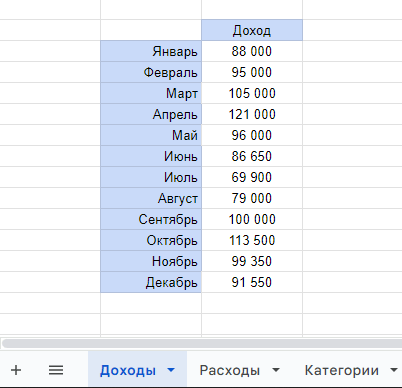Select the Декабрь label cell
This screenshot has height=388, width=402.
pos(151,282)
